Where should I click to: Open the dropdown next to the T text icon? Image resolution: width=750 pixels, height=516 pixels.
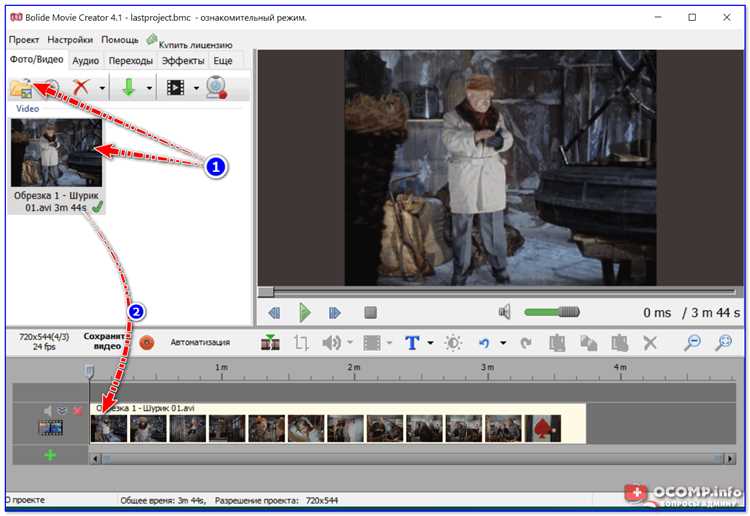point(430,342)
